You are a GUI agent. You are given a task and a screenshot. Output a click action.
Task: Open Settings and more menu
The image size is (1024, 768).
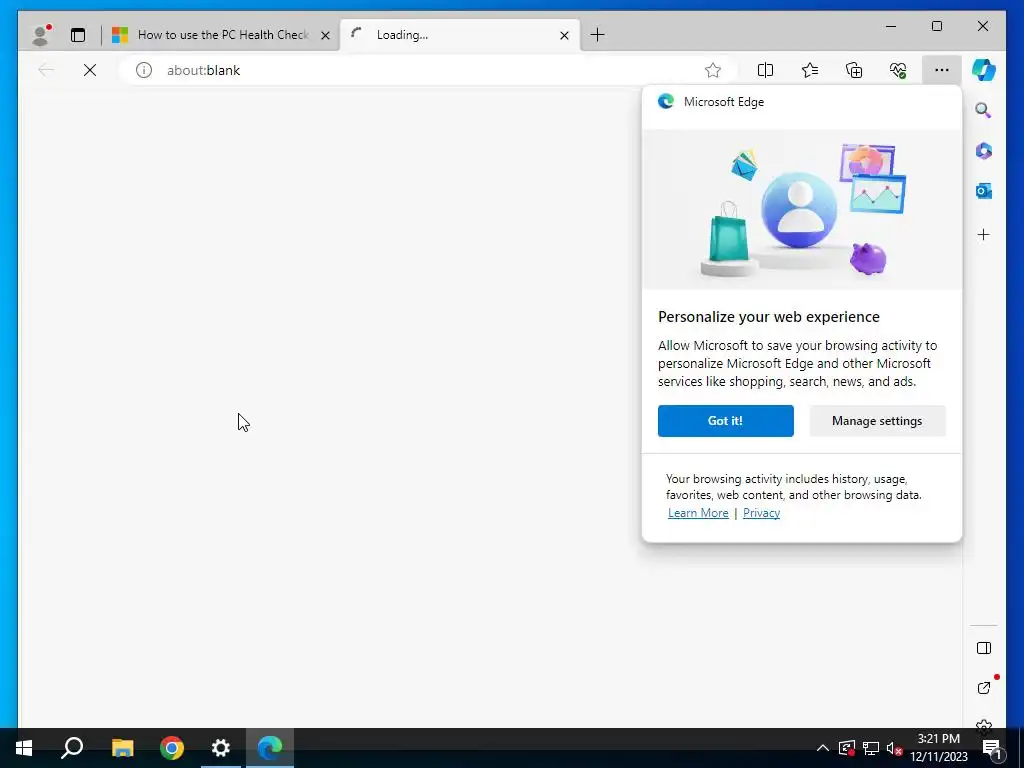click(x=942, y=70)
